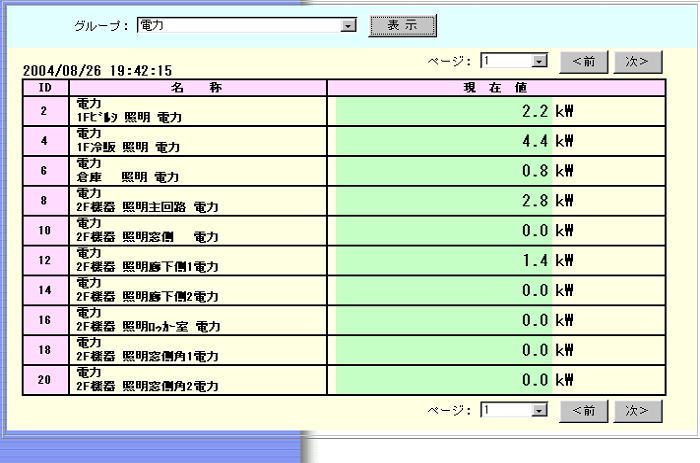Image resolution: width=700 pixels, height=463 pixels.
Task: Select ID cell 12
Action: pos(46,260)
